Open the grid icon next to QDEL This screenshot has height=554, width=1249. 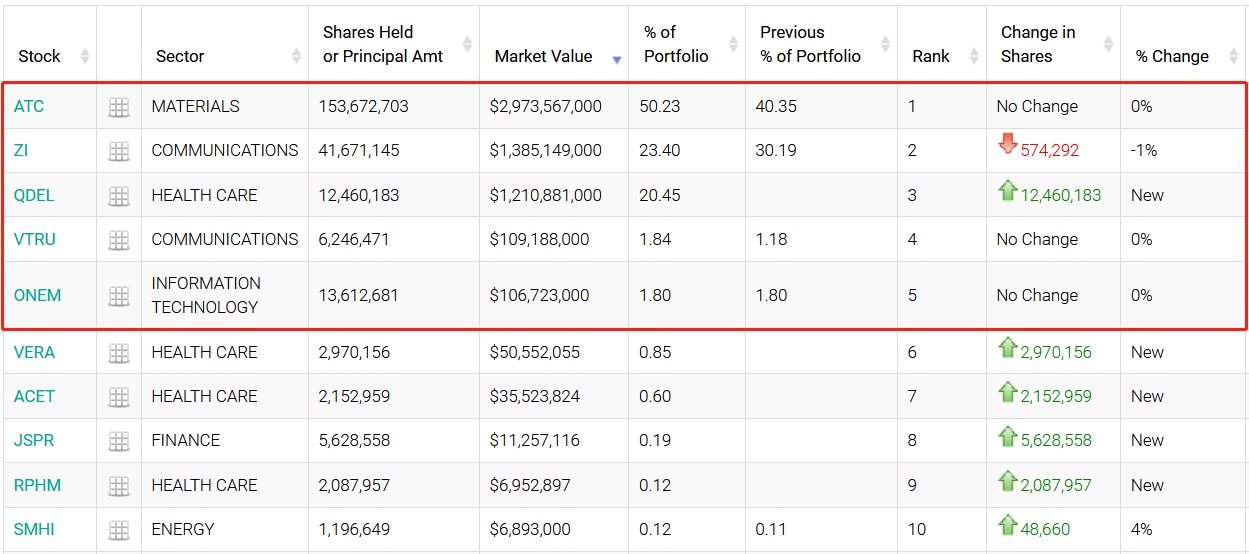(x=119, y=196)
